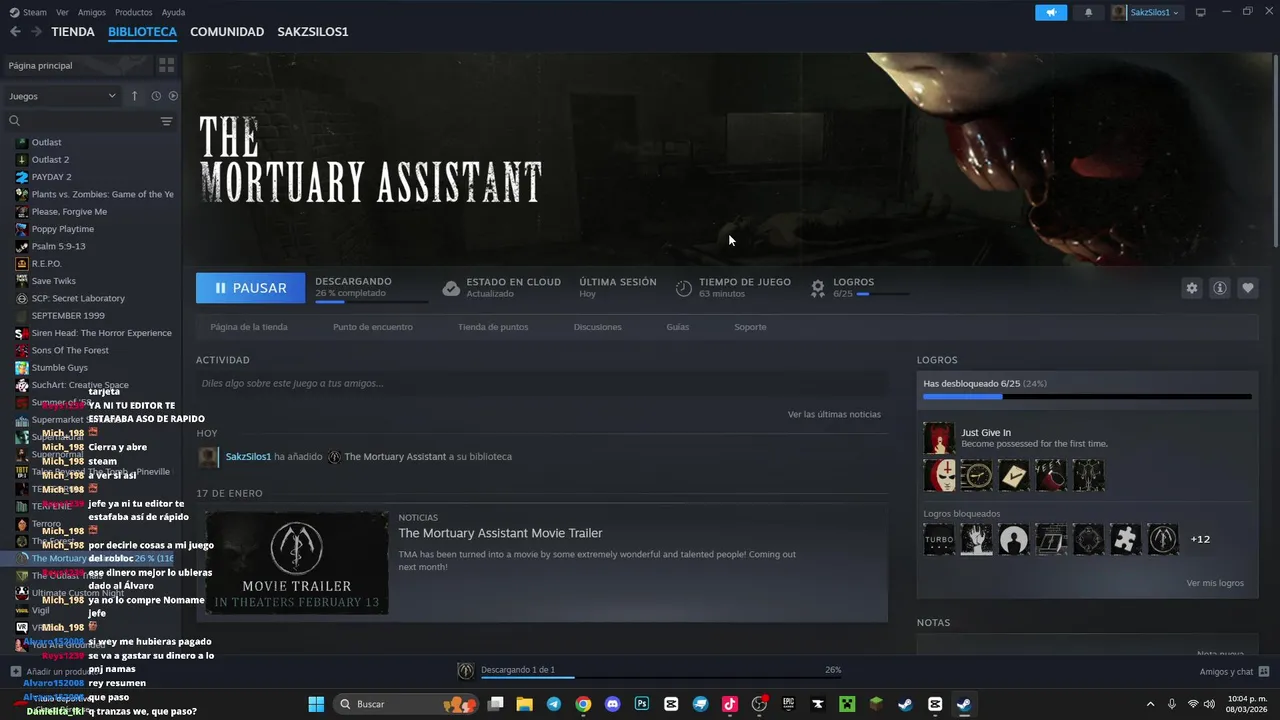Image resolution: width=1280 pixels, height=720 pixels.
Task: Go to the COMUNIDAD tab
Action: click(227, 32)
